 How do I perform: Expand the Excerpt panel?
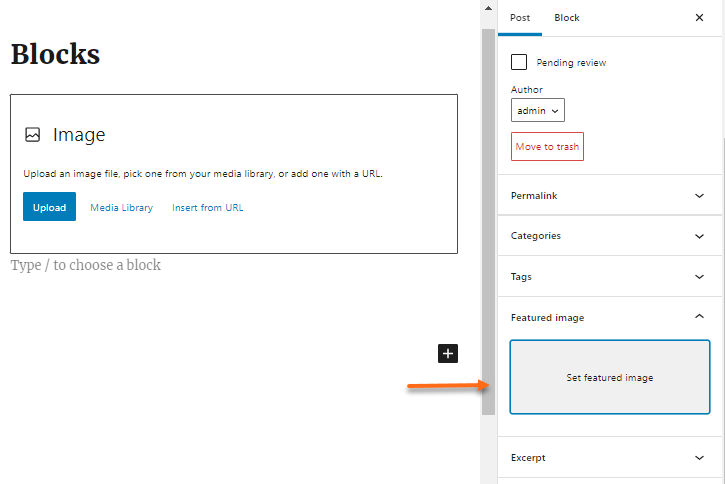coord(699,458)
